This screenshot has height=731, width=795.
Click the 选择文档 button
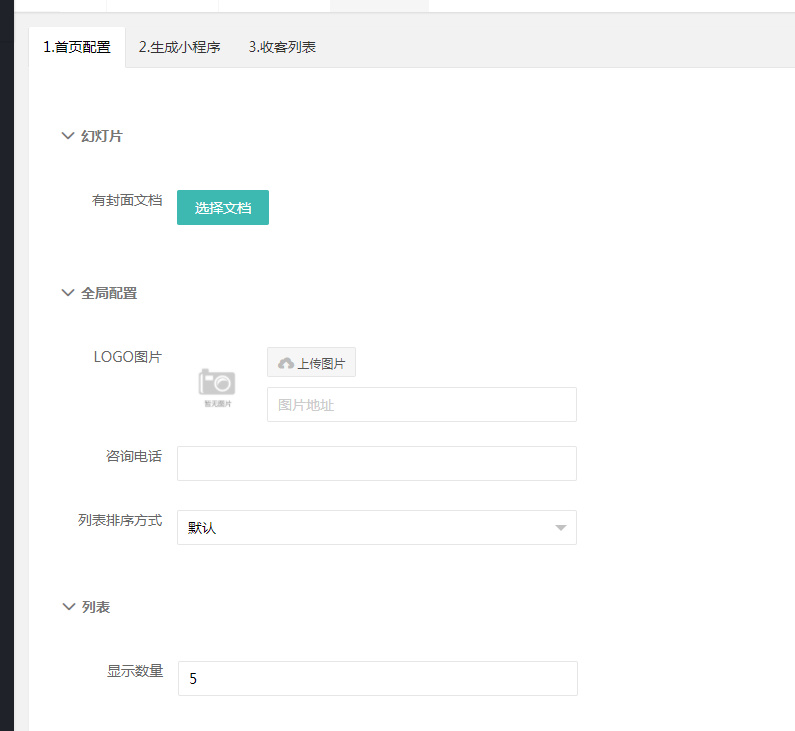[x=223, y=207]
